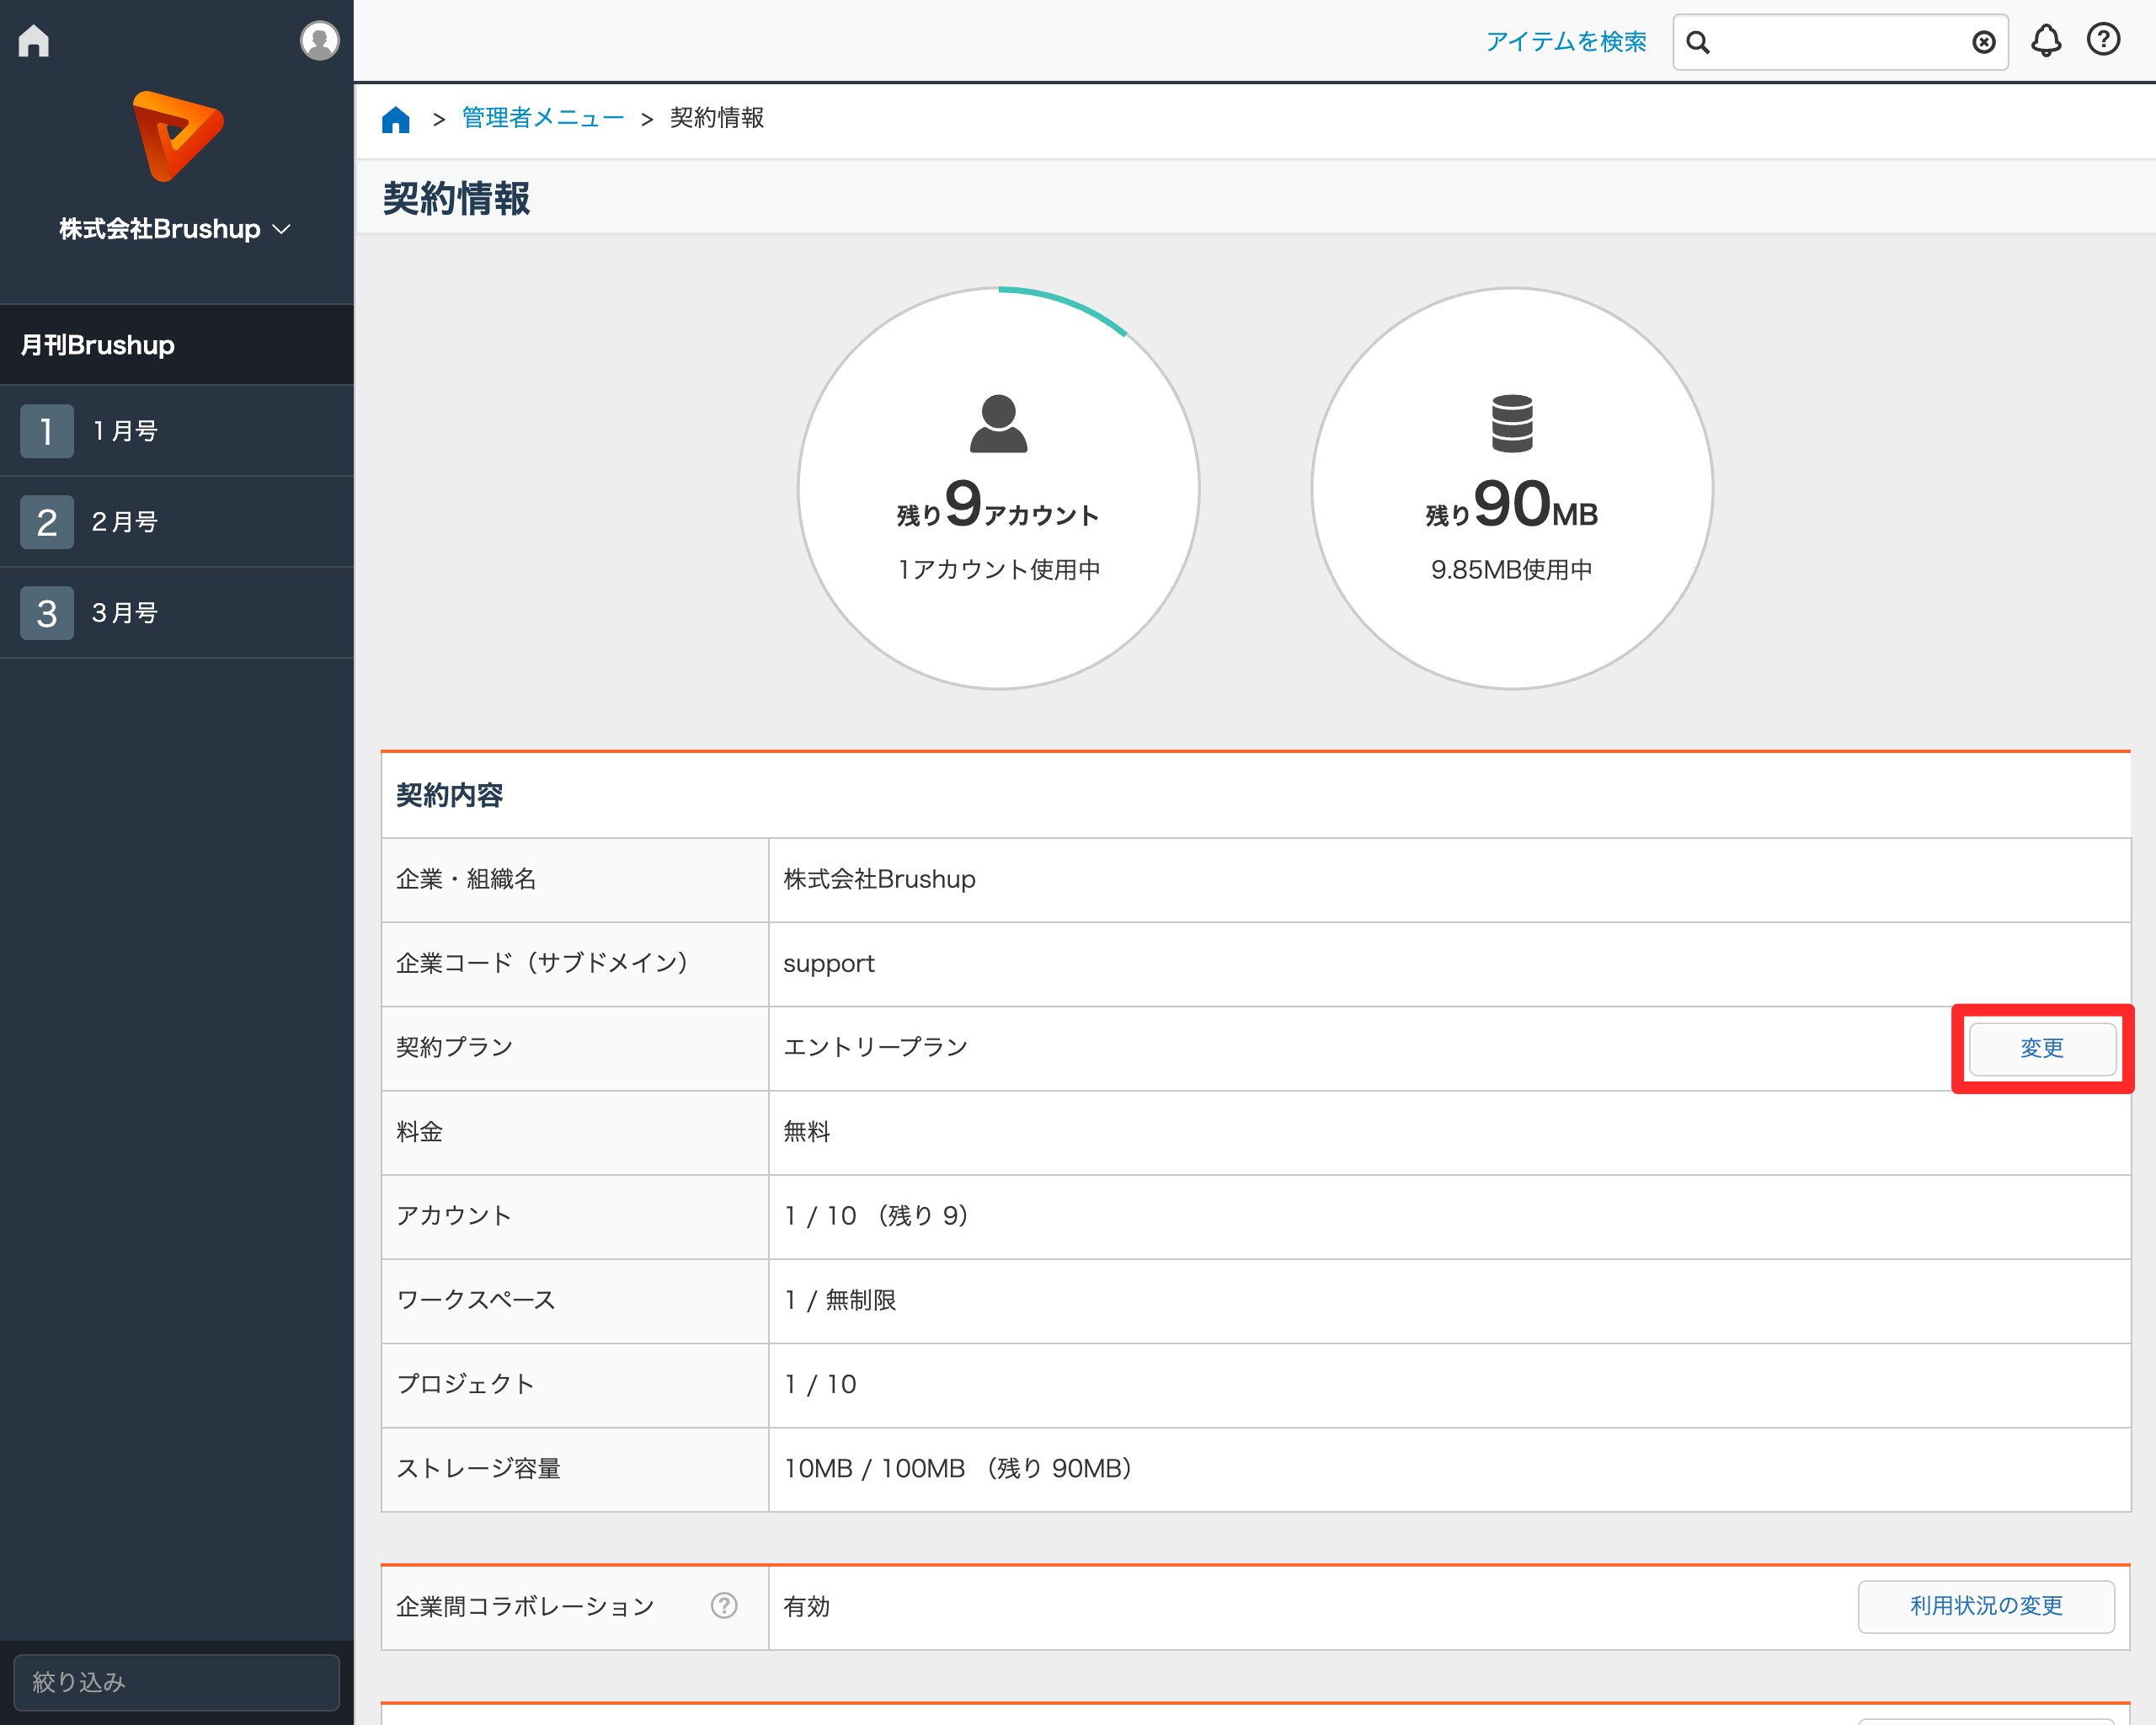Open the 管理者メニュー breadcrumb link
This screenshot has width=2156, height=1725.
[x=543, y=118]
